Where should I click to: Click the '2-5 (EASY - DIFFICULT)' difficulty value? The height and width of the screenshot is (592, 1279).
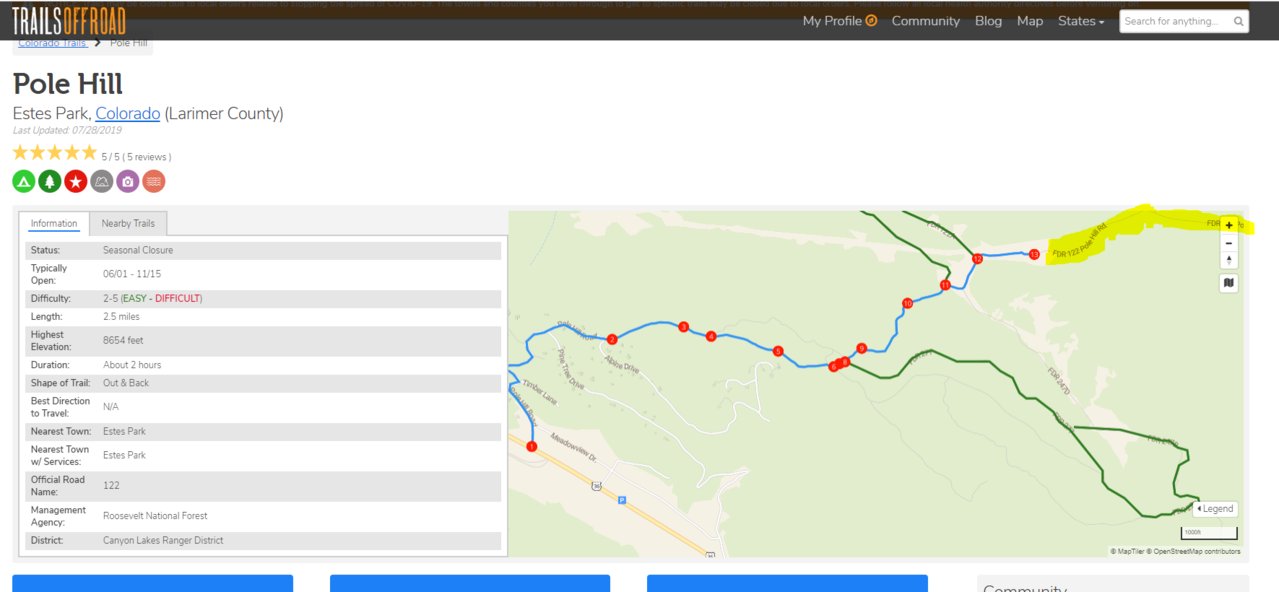[x=153, y=298]
